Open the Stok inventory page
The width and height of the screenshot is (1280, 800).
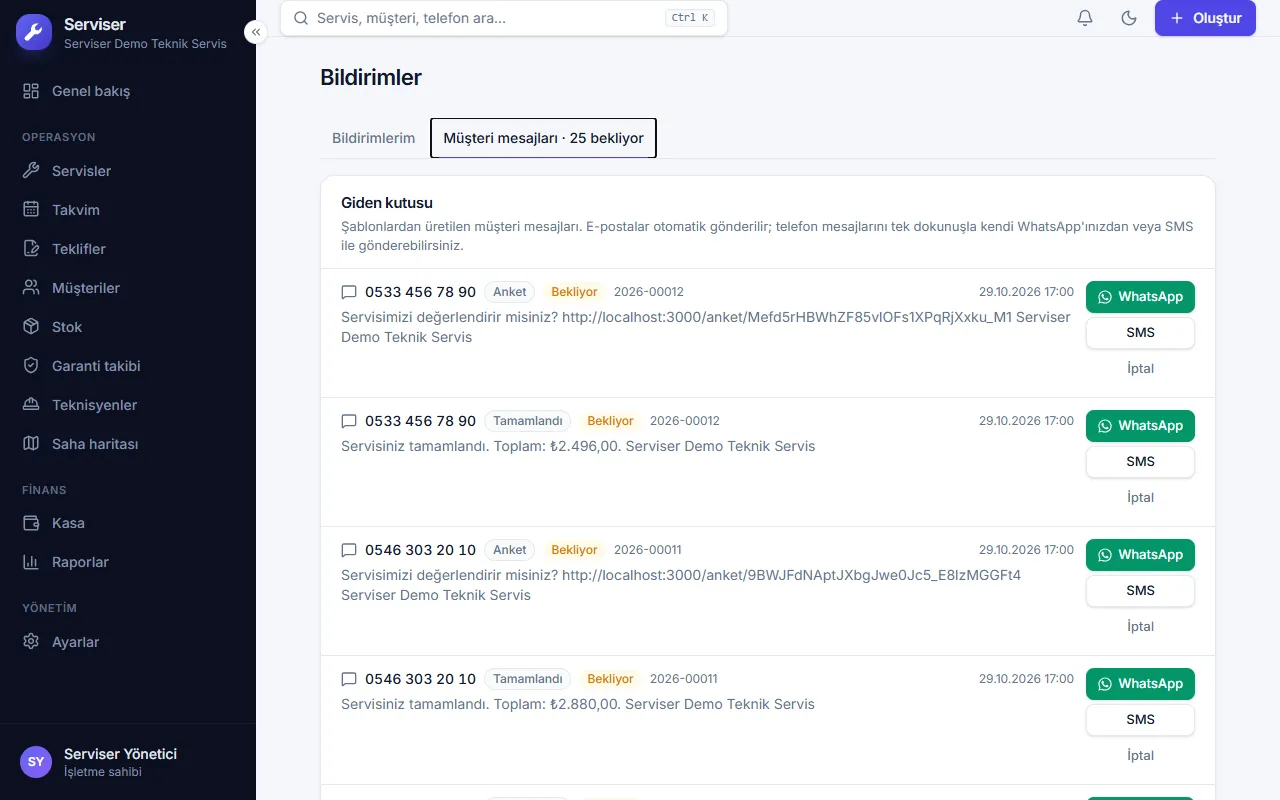(x=128, y=327)
